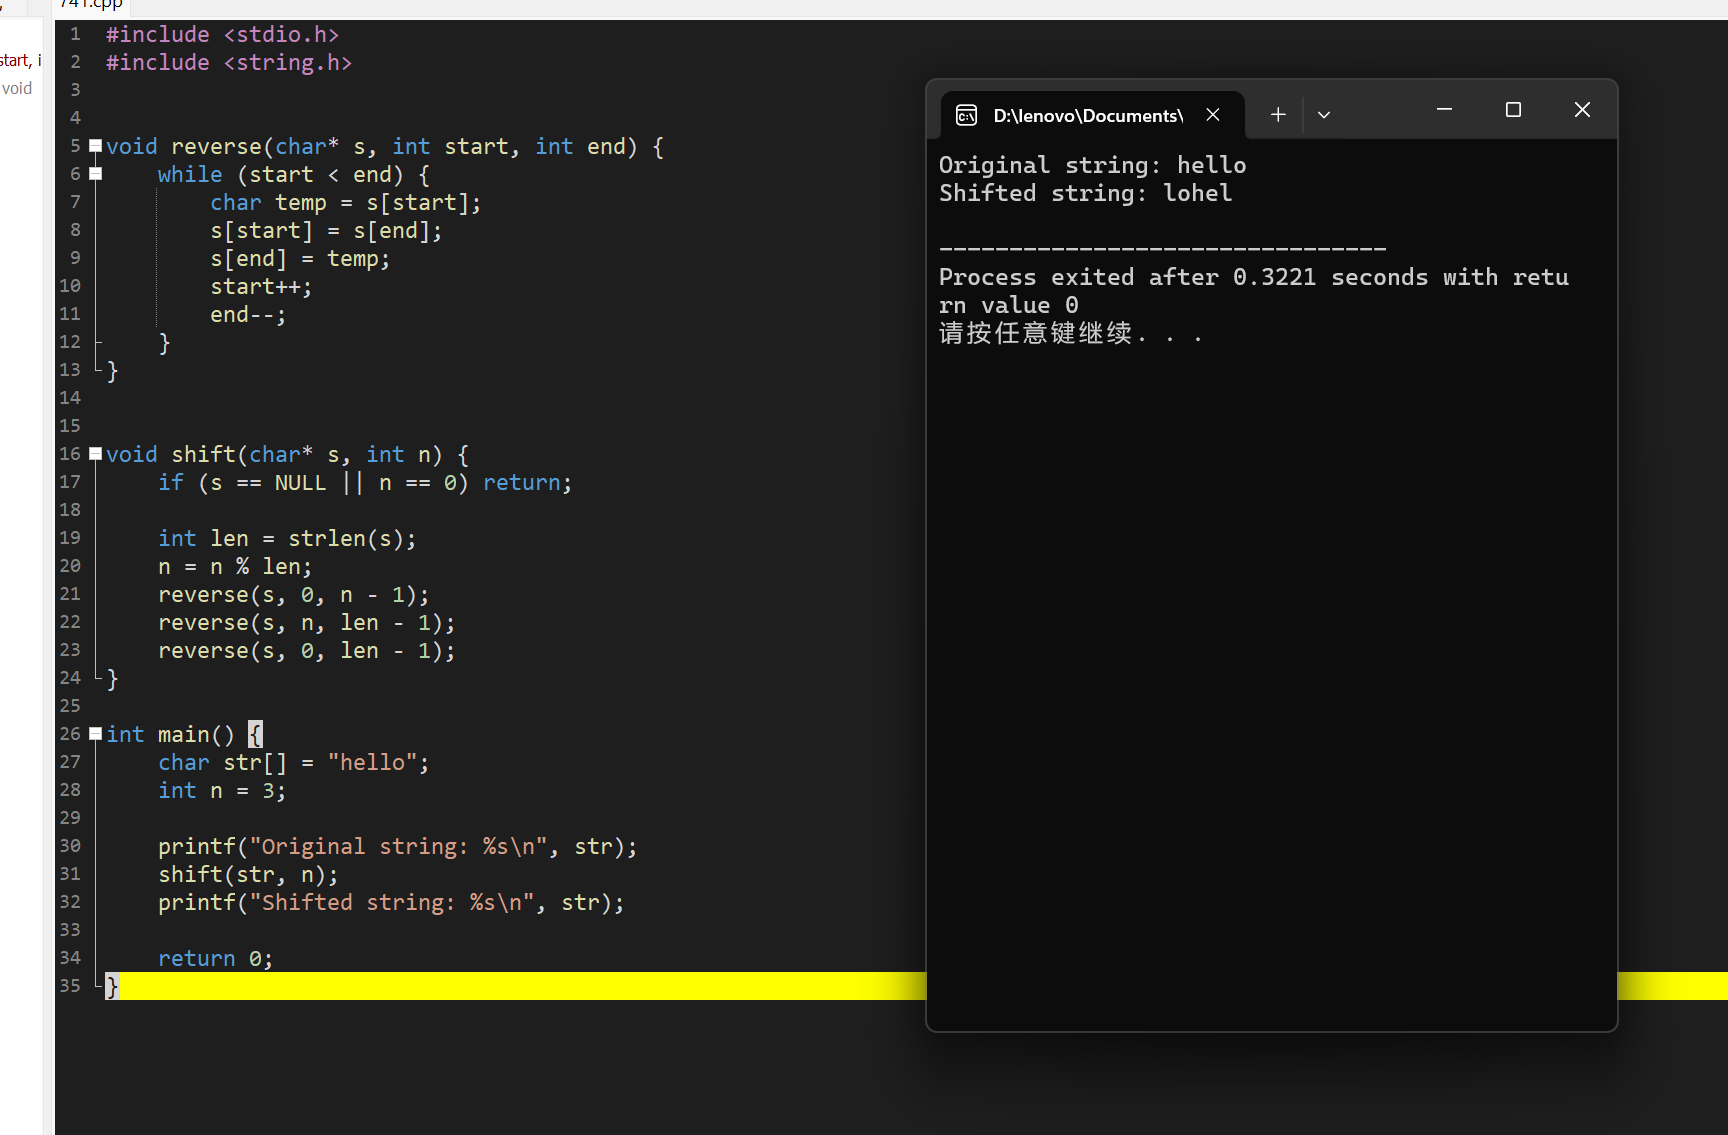Click the terminal icon in the console tab
The height and width of the screenshot is (1135, 1728).
[966, 115]
